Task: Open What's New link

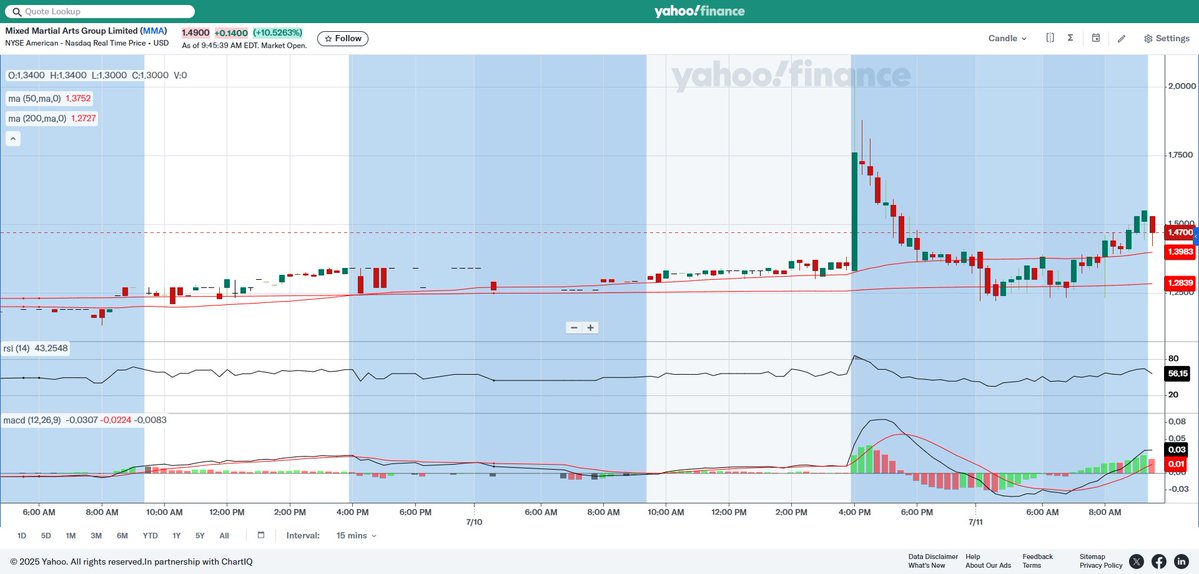Action: (x=927, y=566)
